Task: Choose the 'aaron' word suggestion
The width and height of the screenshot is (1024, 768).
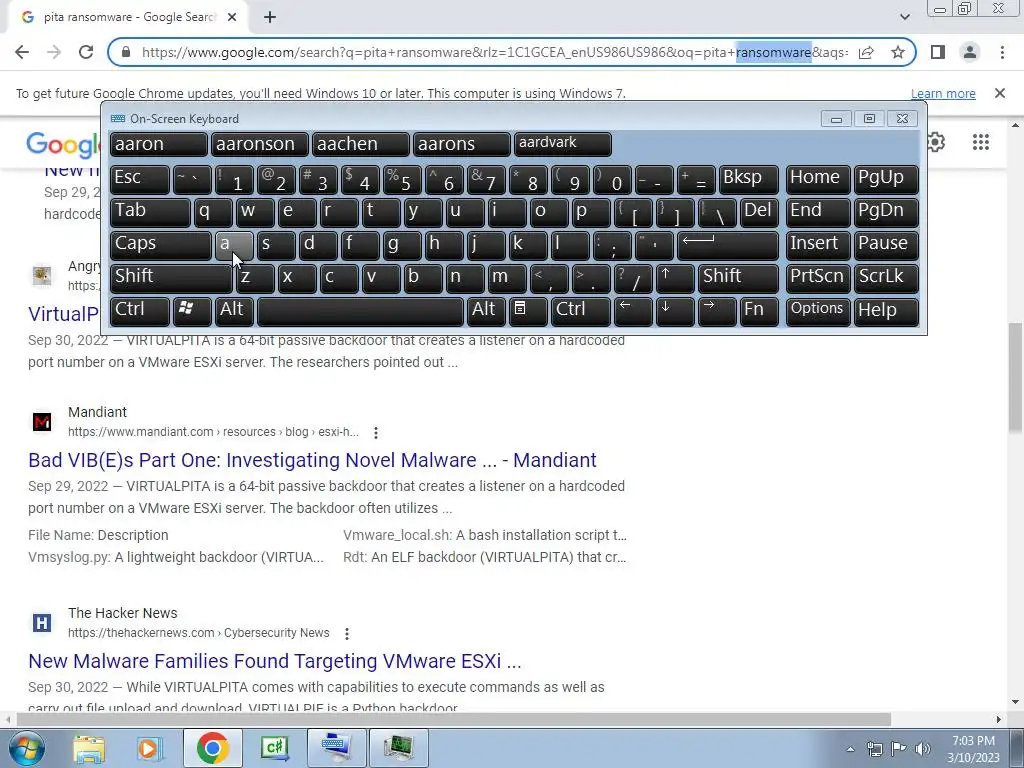Action: [x=159, y=144]
